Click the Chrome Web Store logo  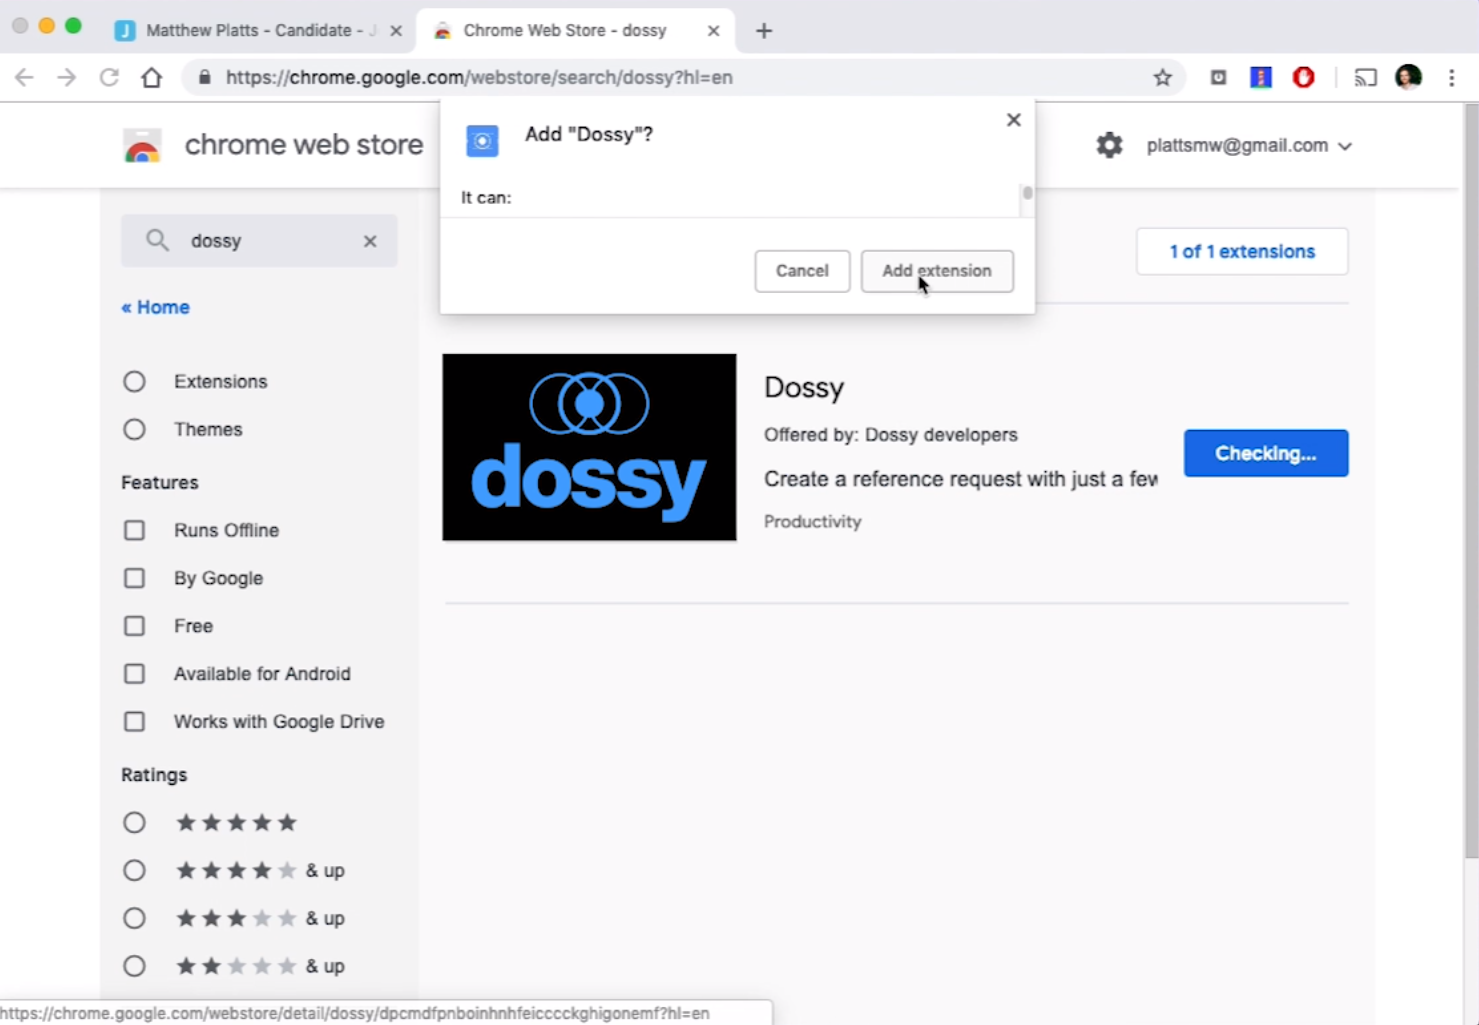pyautogui.click(x=142, y=145)
